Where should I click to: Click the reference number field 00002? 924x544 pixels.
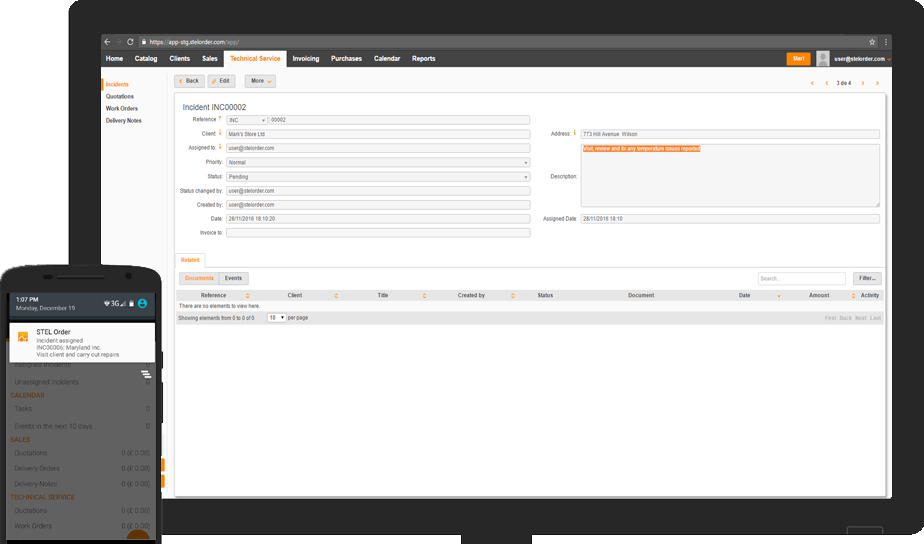(x=399, y=120)
